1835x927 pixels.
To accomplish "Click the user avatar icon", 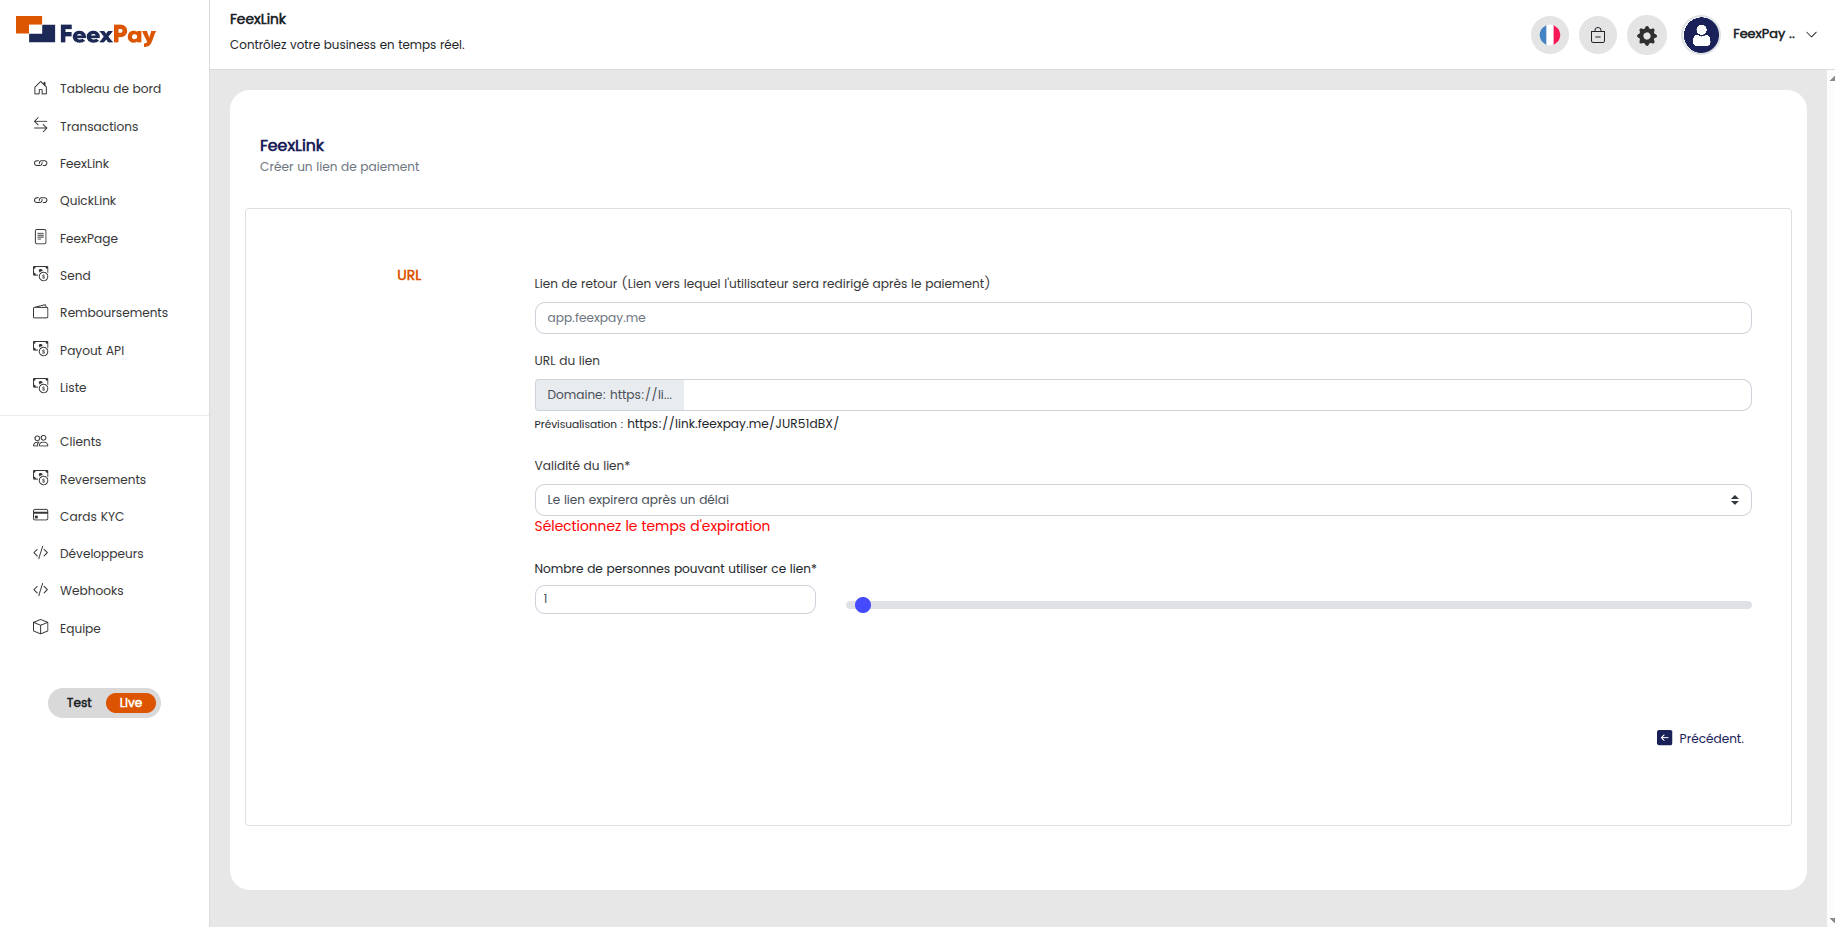I will tap(1701, 35).
